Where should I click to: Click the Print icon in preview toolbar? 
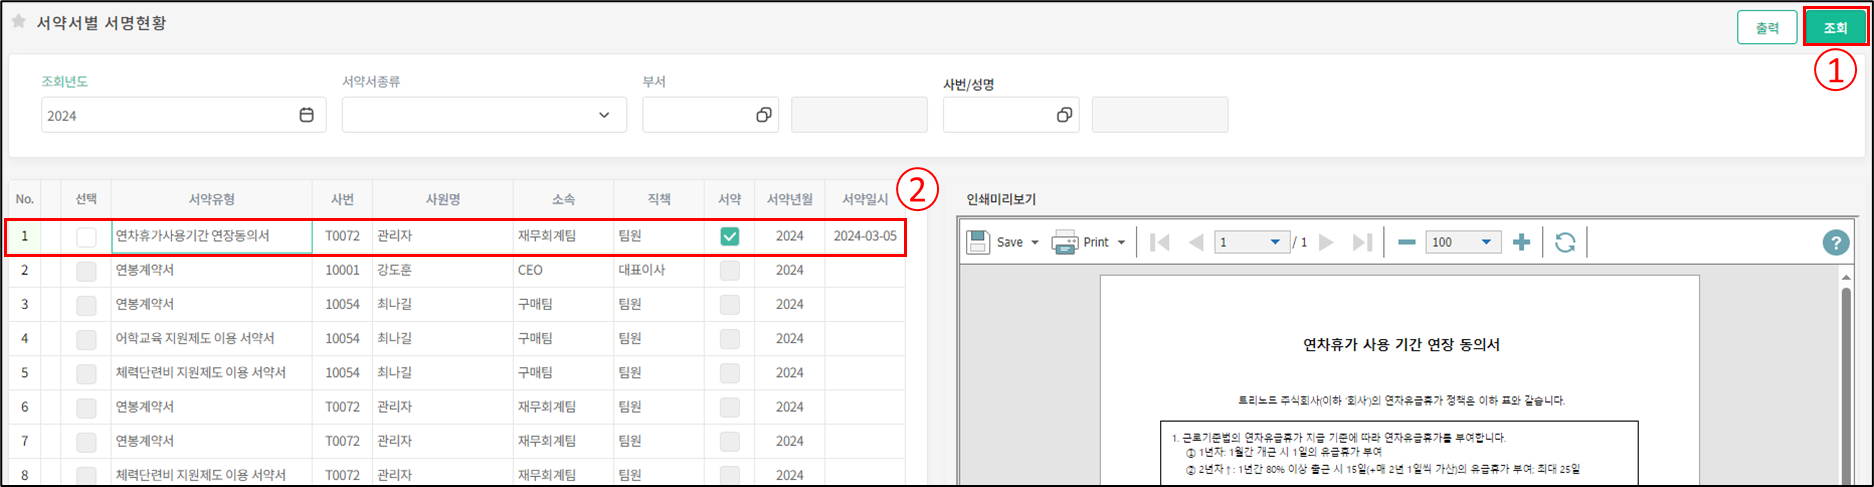pos(1065,242)
